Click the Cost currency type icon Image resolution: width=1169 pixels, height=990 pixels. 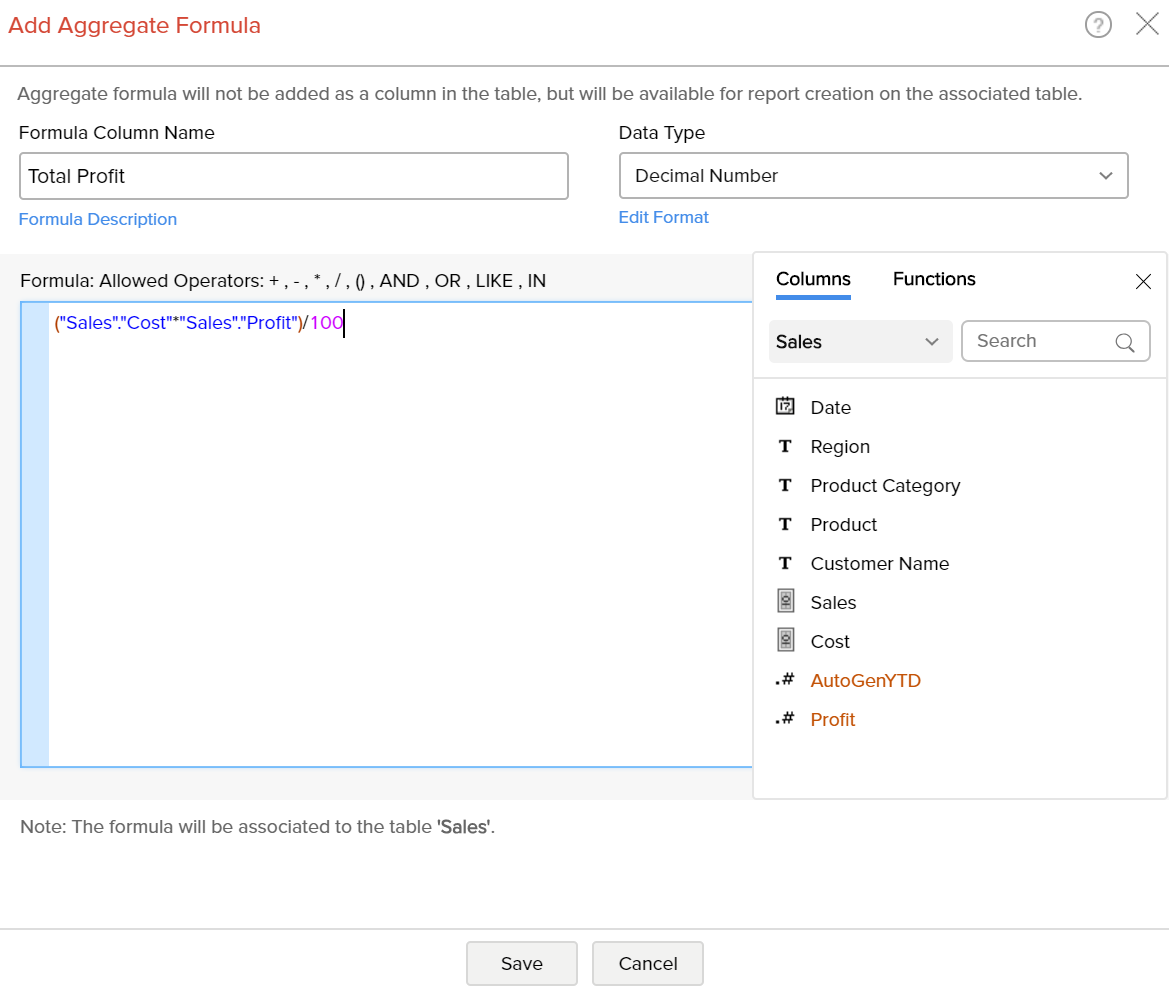pos(785,641)
